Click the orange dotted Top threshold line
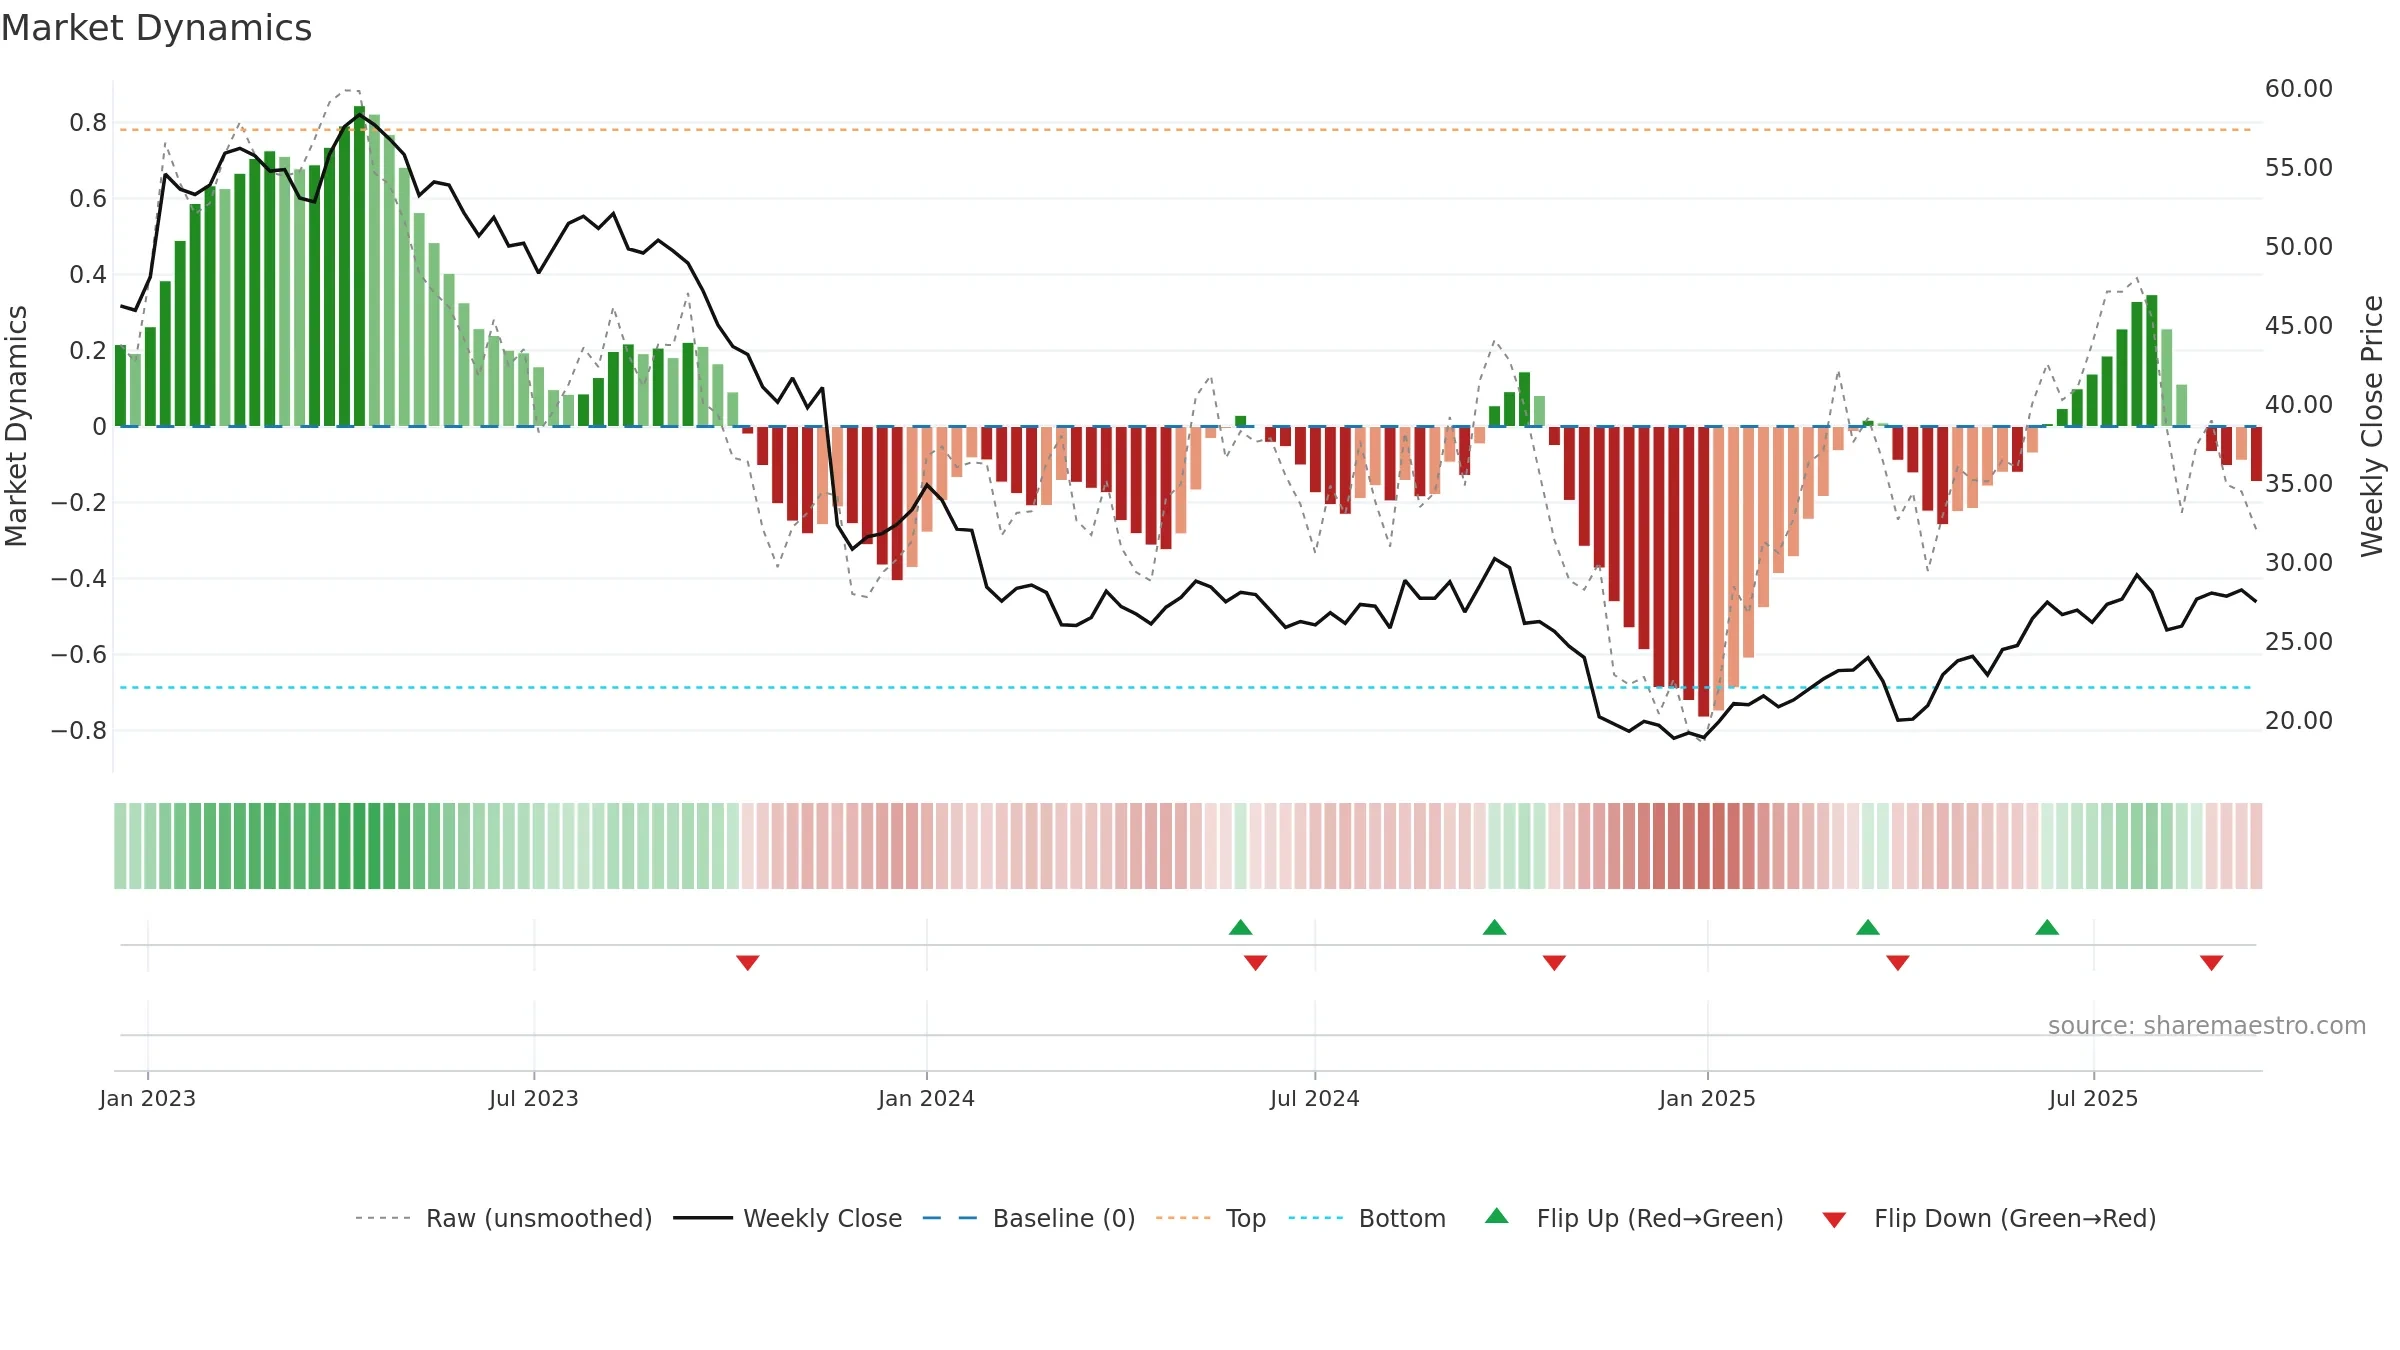This screenshot has height=1350, width=2400. tap(1185, 129)
